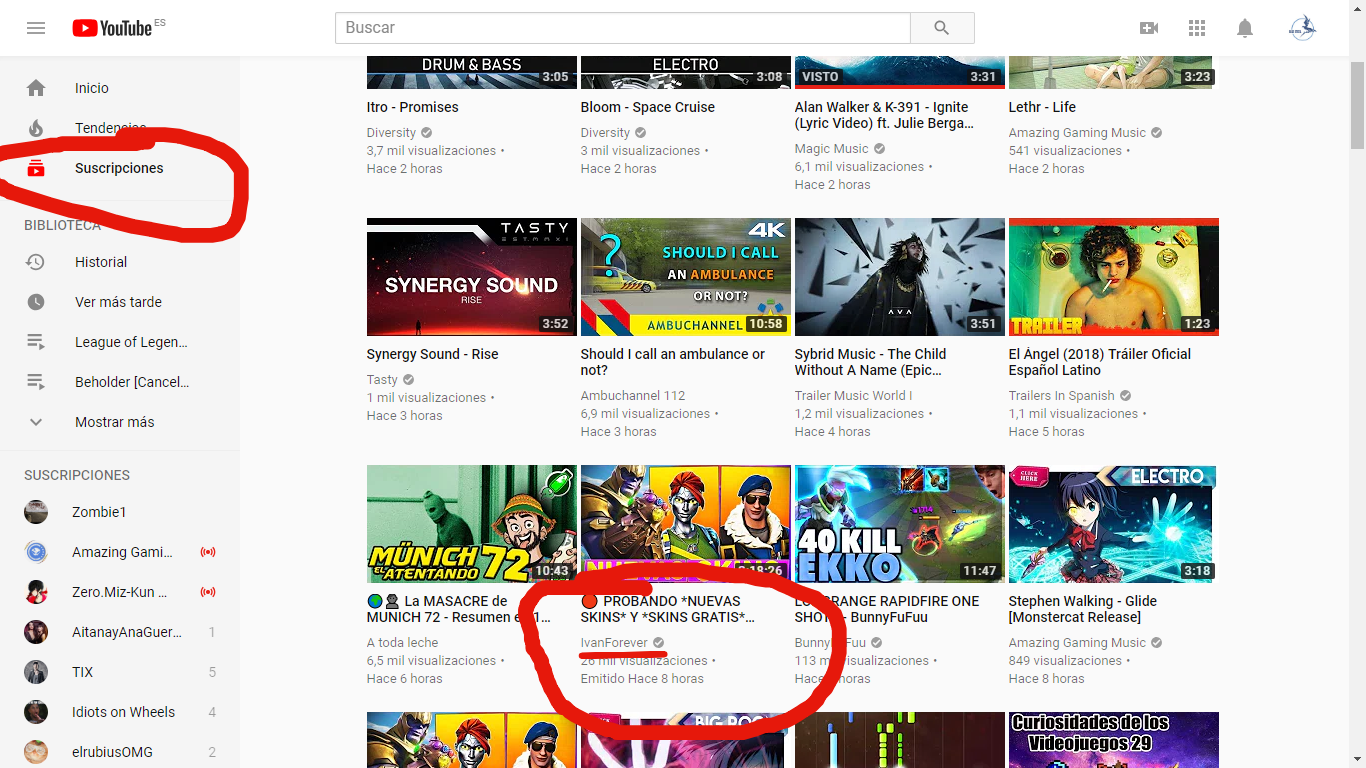Open Stephen Walking - Glide title

[x=1083, y=609]
